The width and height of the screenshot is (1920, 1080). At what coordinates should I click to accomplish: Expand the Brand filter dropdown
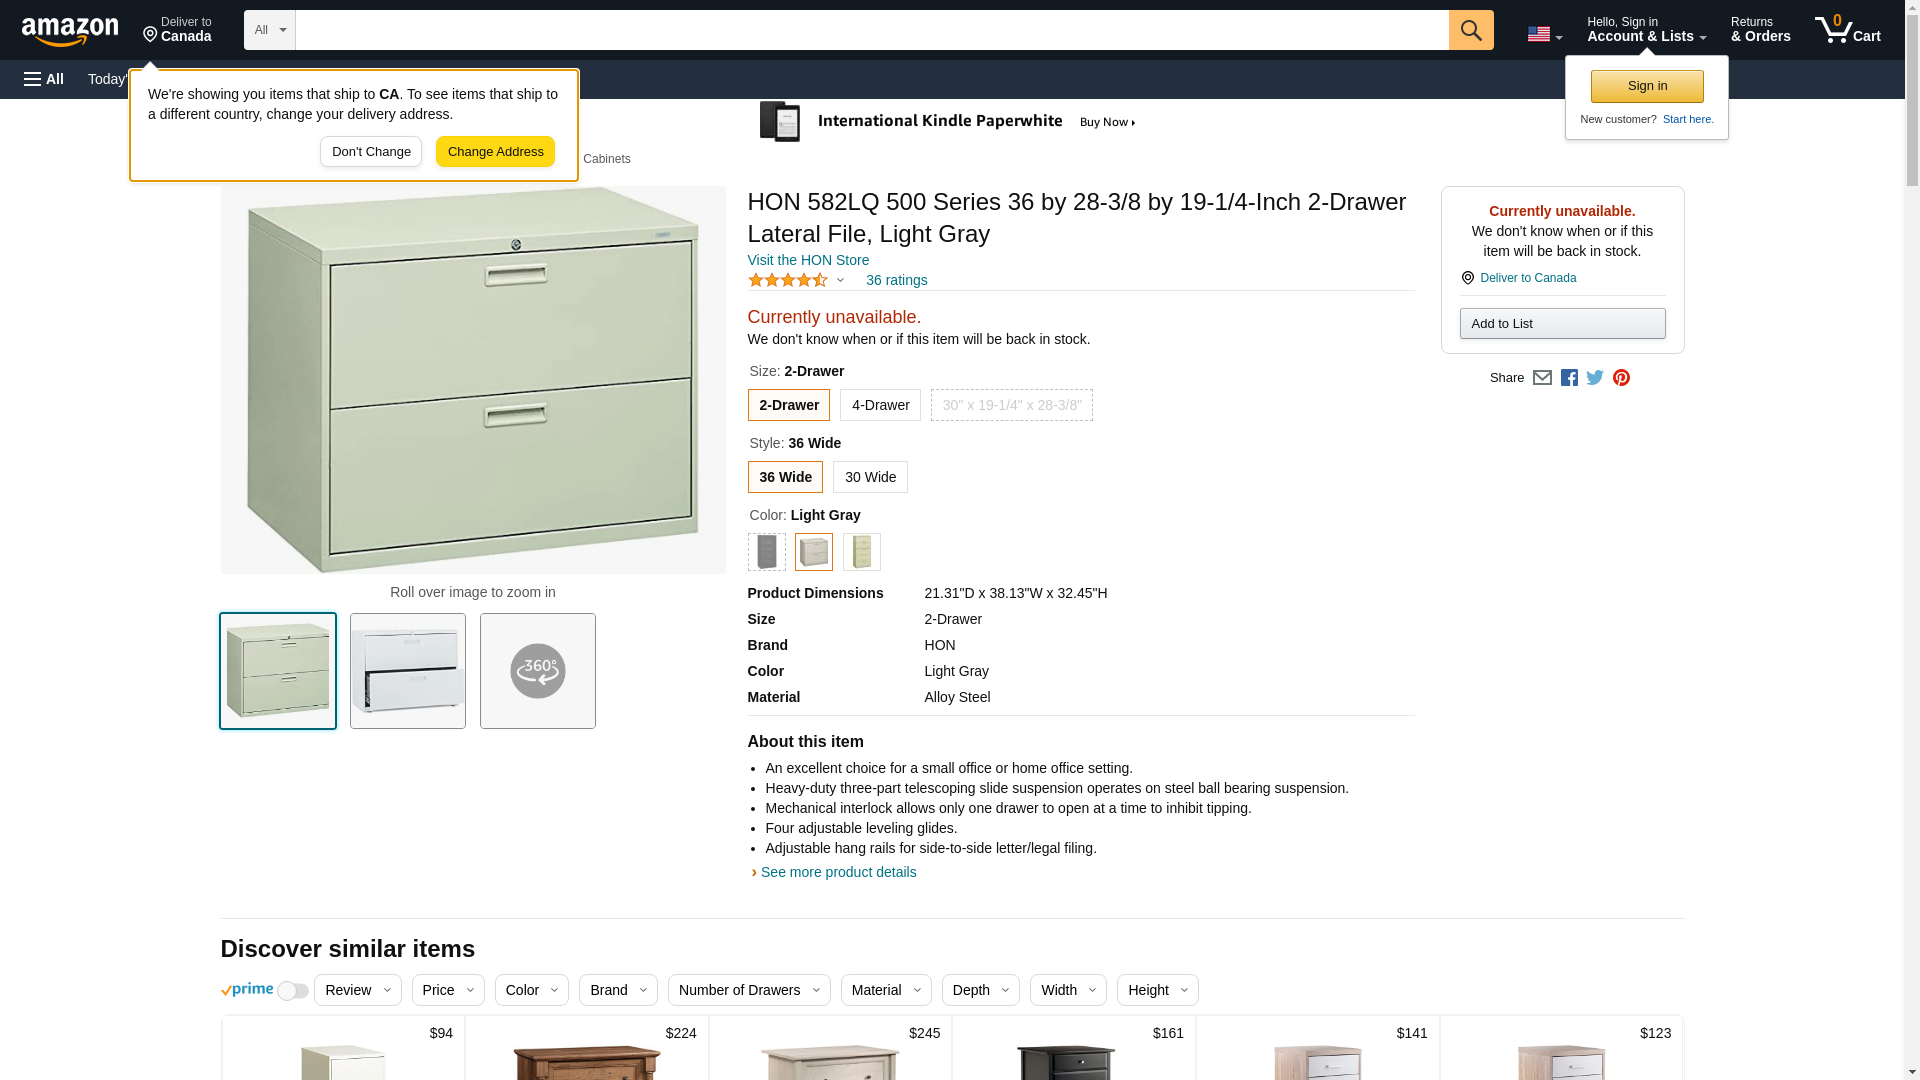click(618, 990)
